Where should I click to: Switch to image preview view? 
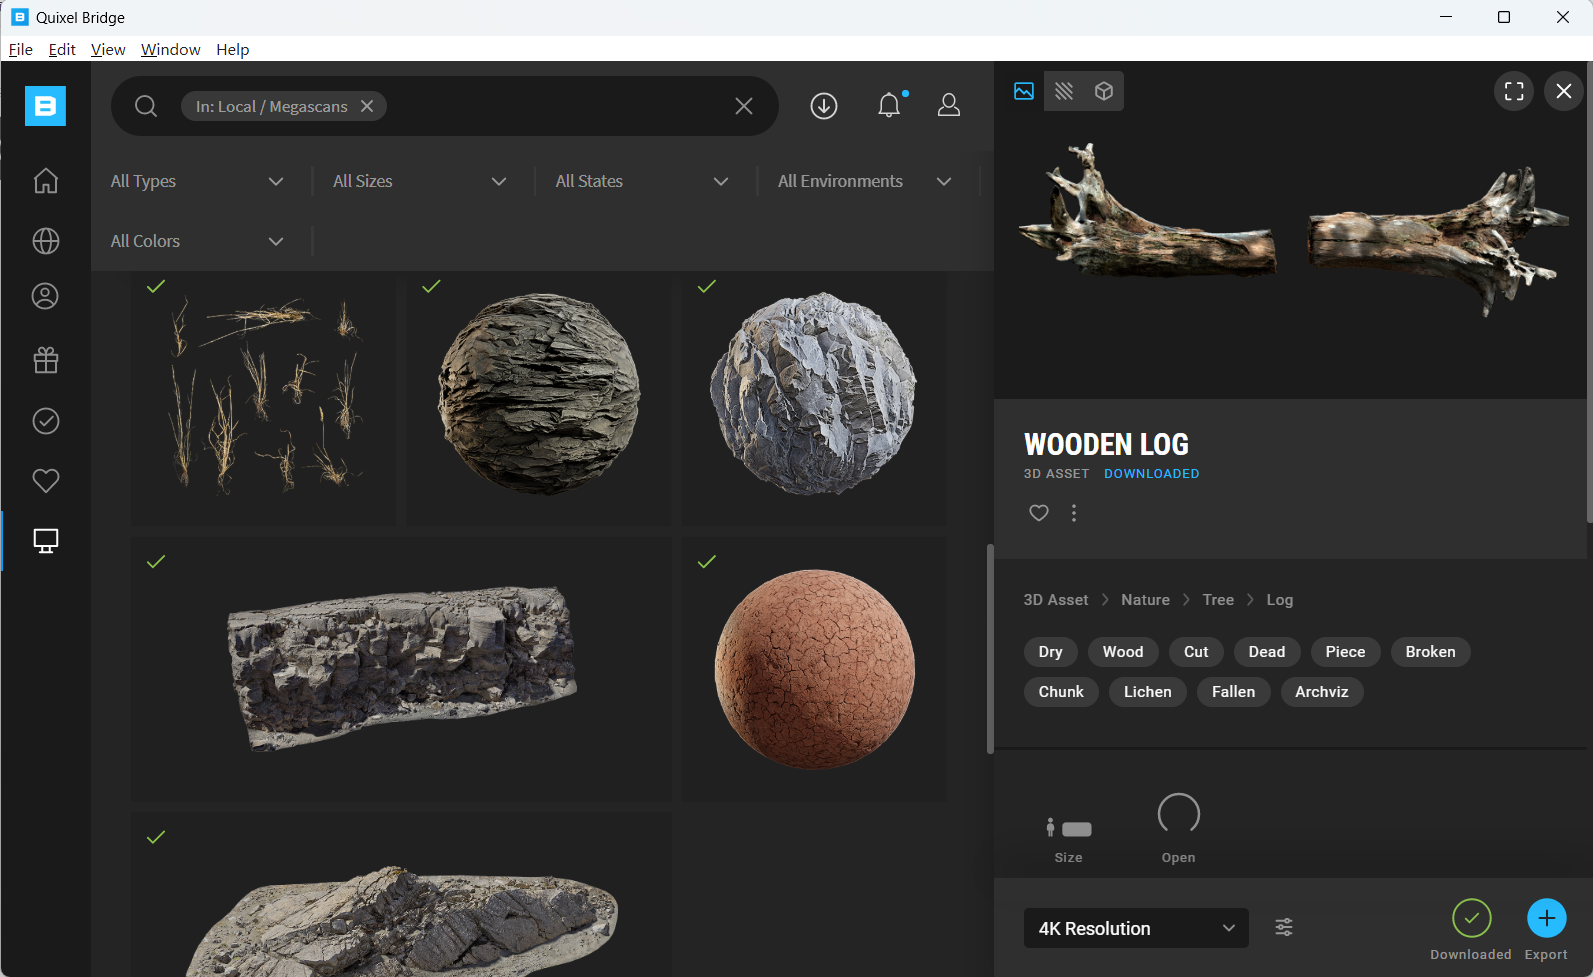point(1024,91)
